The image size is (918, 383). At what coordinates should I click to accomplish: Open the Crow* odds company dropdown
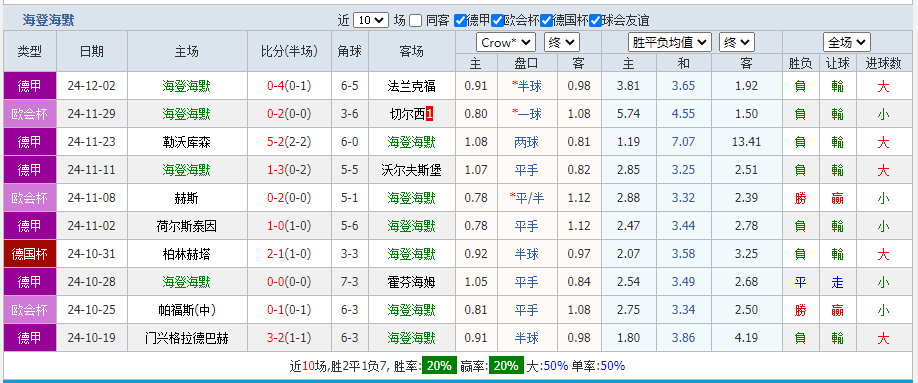tap(506, 42)
